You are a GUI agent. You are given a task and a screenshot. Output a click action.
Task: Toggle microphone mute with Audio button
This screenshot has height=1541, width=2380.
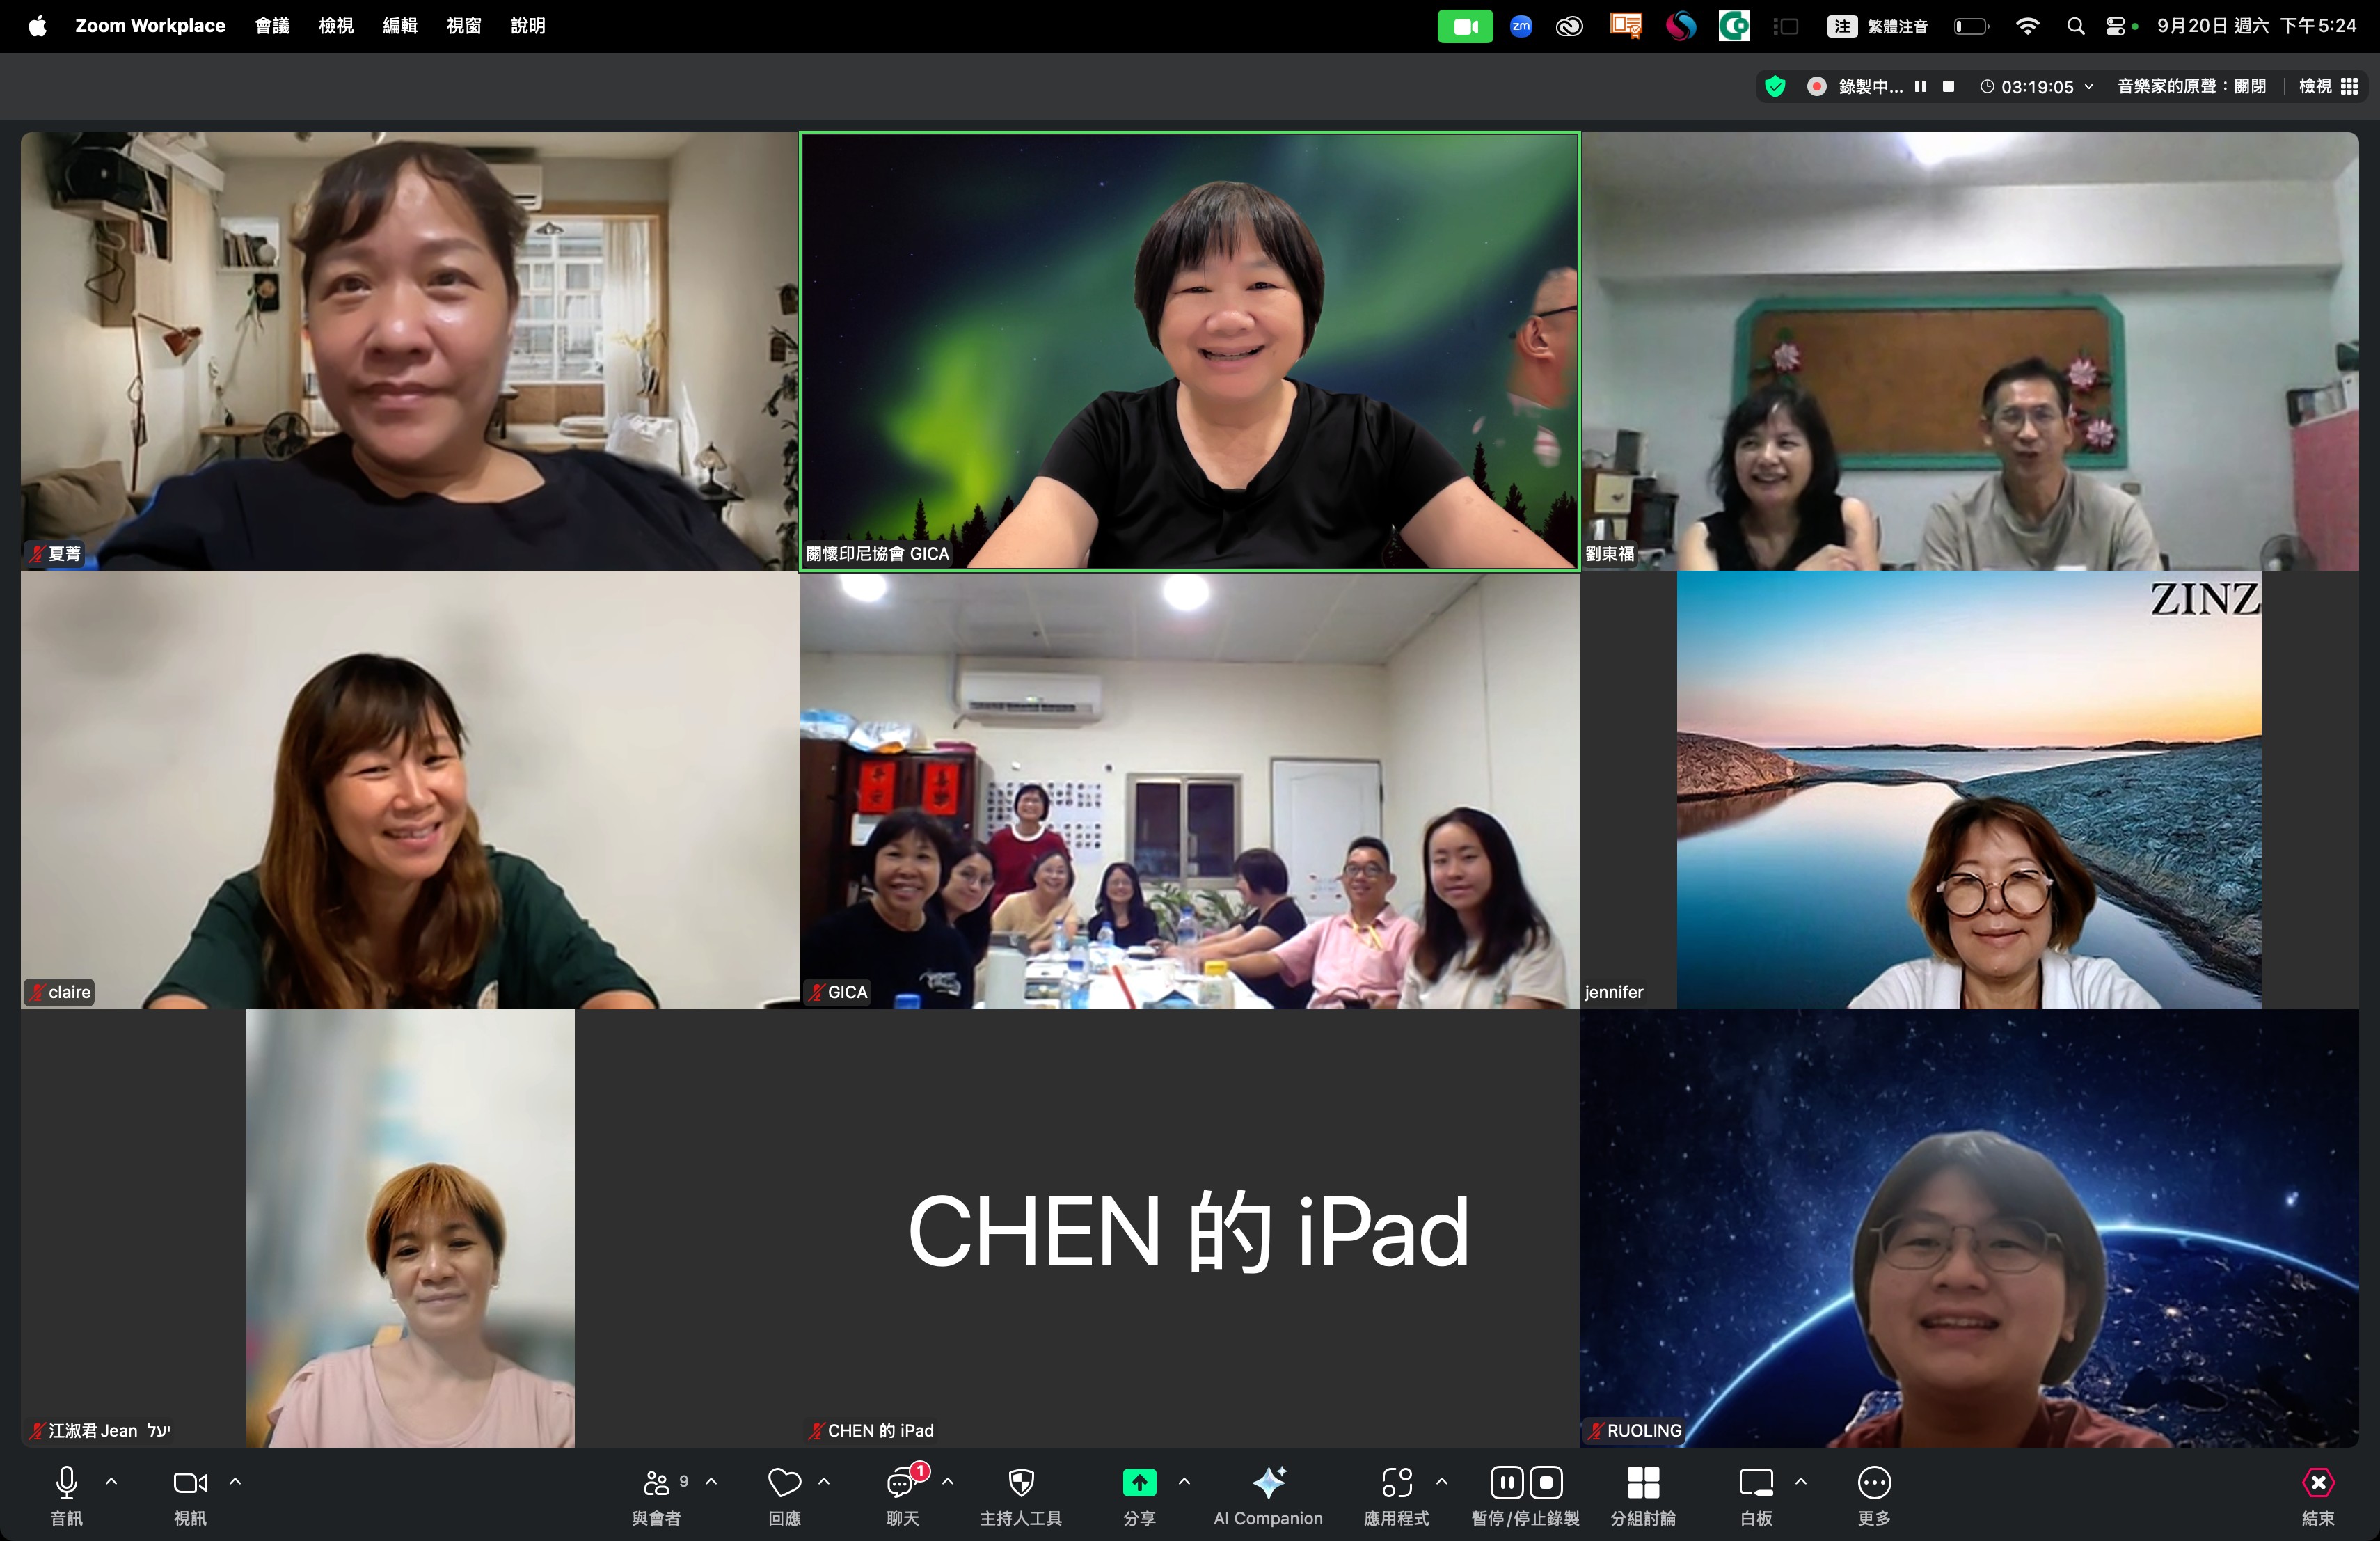coord(67,1483)
